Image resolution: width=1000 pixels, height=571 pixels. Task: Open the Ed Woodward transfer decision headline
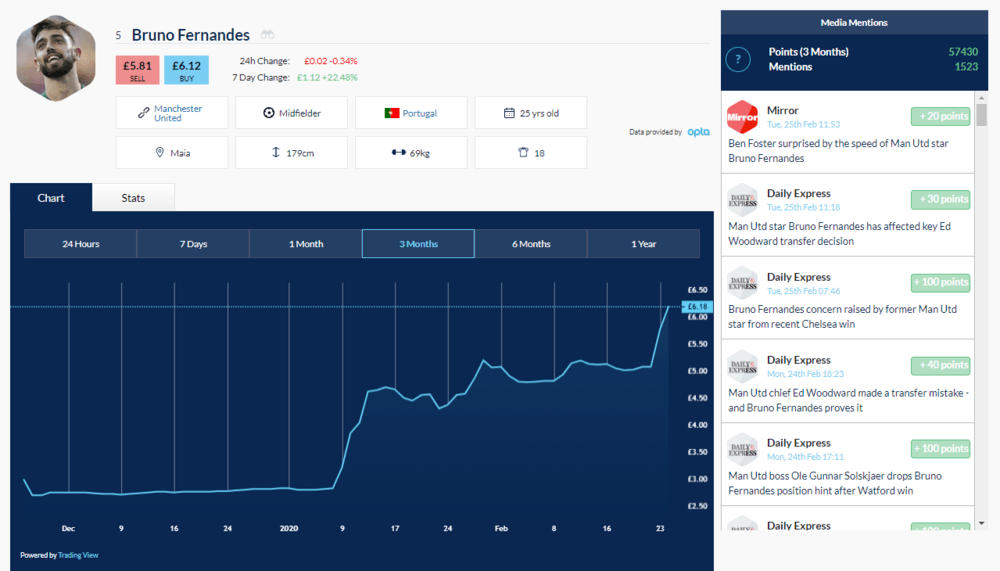839,234
